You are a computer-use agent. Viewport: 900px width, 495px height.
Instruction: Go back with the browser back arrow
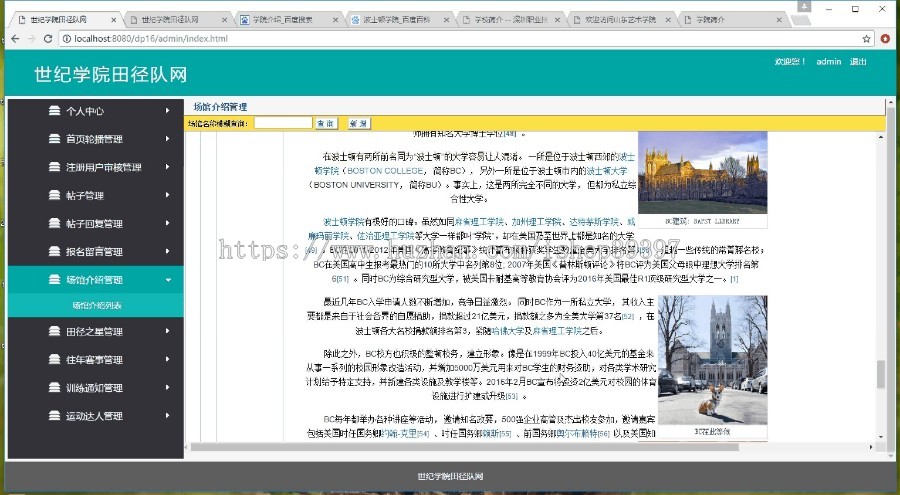tap(15, 38)
